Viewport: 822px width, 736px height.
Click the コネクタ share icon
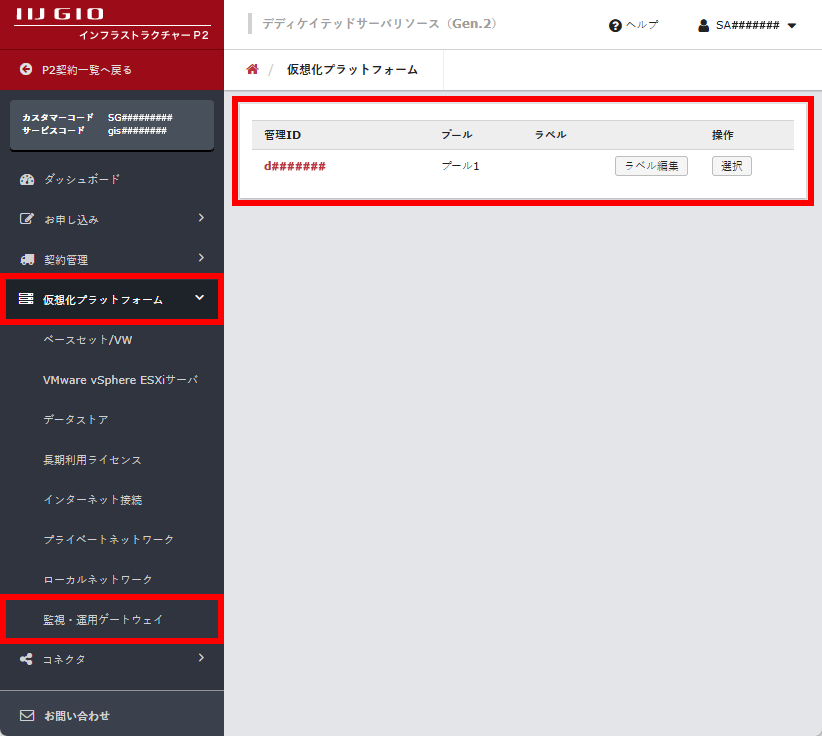[x=27, y=659]
